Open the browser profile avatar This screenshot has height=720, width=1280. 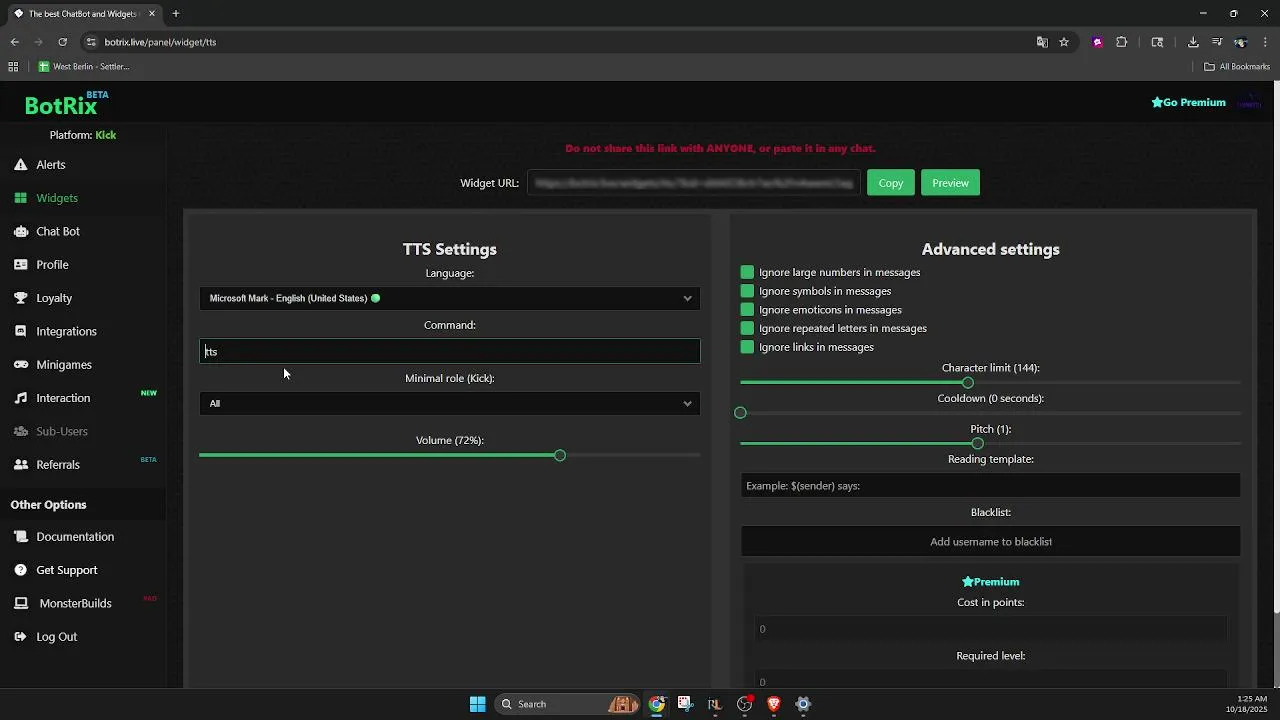pyautogui.click(x=1241, y=42)
